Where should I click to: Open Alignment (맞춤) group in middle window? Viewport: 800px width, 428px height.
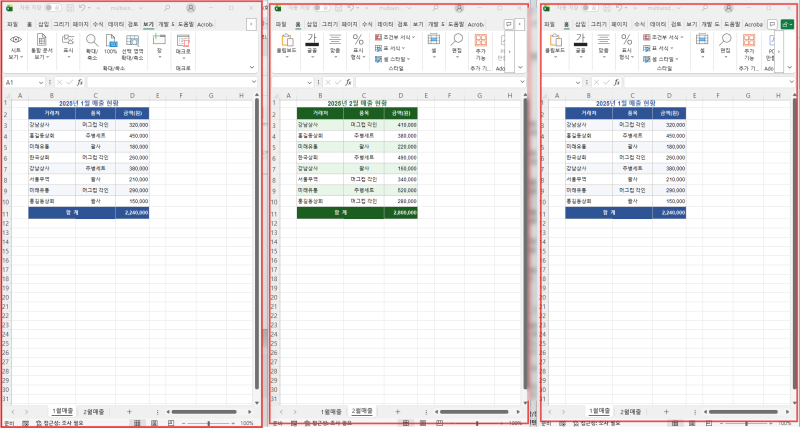[335, 47]
